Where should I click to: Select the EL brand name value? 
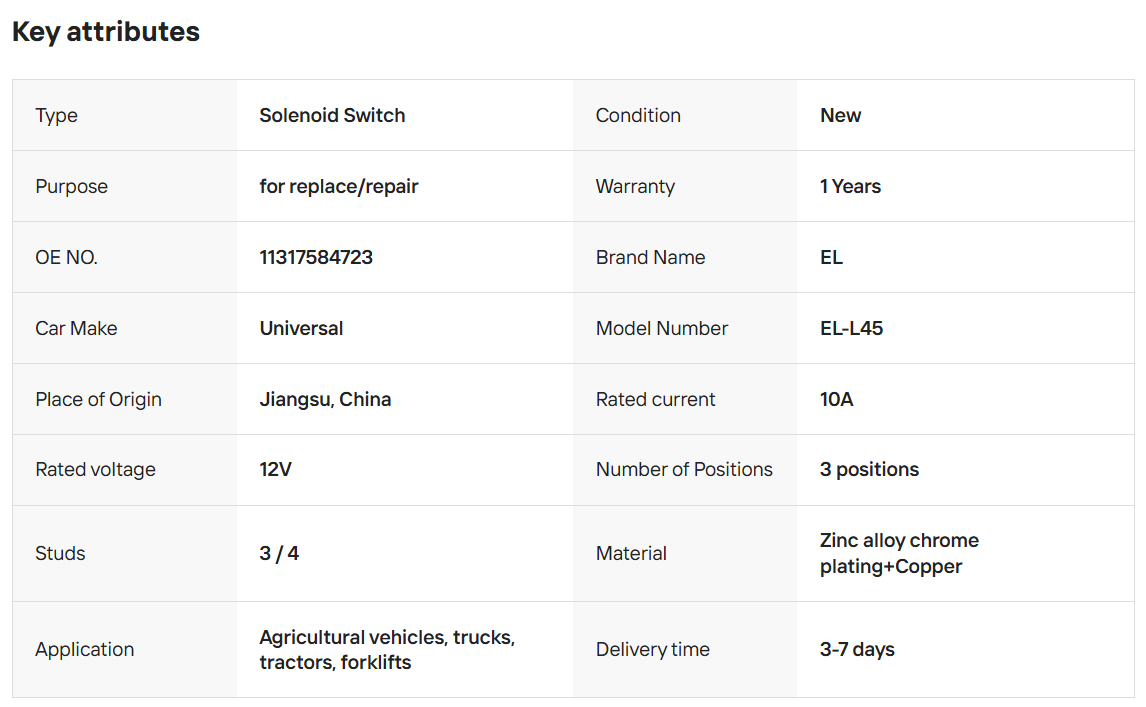click(x=831, y=257)
